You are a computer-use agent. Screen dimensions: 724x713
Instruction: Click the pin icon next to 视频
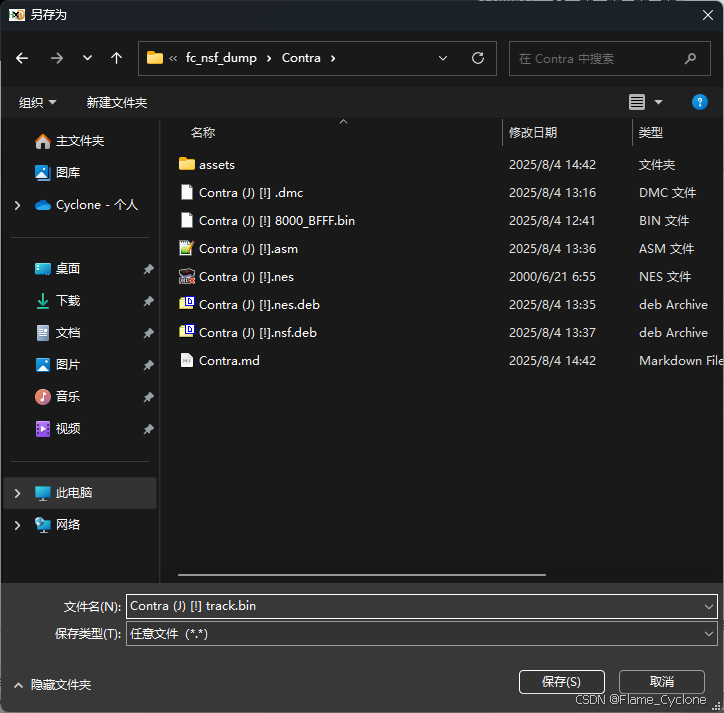click(148, 429)
